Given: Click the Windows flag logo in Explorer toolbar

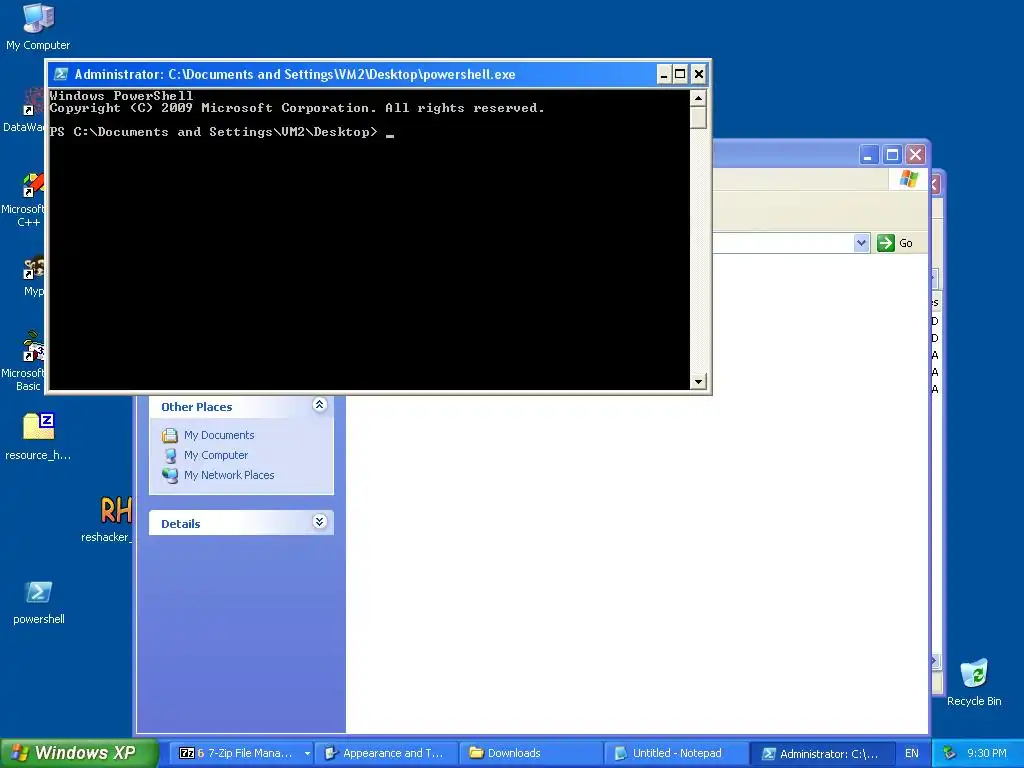Looking at the screenshot, I should (908, 179).
